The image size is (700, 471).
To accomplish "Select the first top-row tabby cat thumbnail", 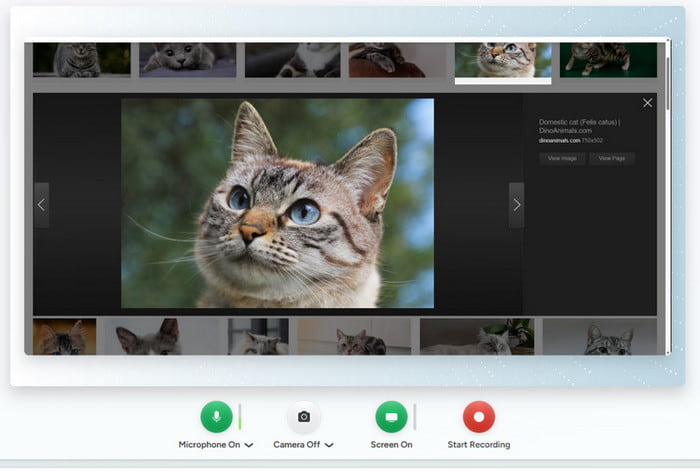I will (x=82, y=60).
